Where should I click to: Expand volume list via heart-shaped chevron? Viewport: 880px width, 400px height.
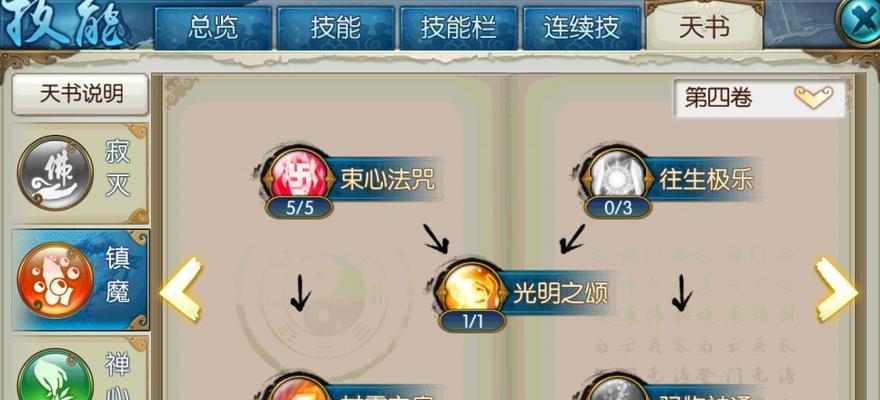tap(813, 98)
